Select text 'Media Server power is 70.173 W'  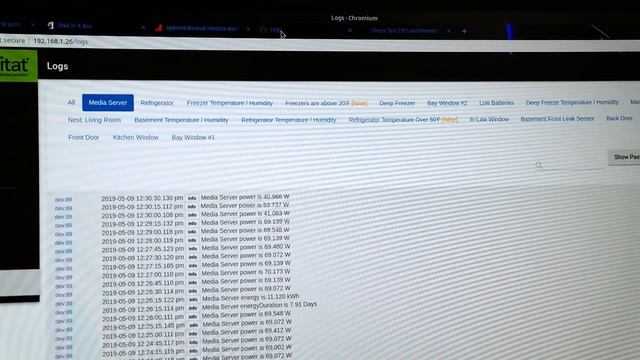click(x=246, y=272)
